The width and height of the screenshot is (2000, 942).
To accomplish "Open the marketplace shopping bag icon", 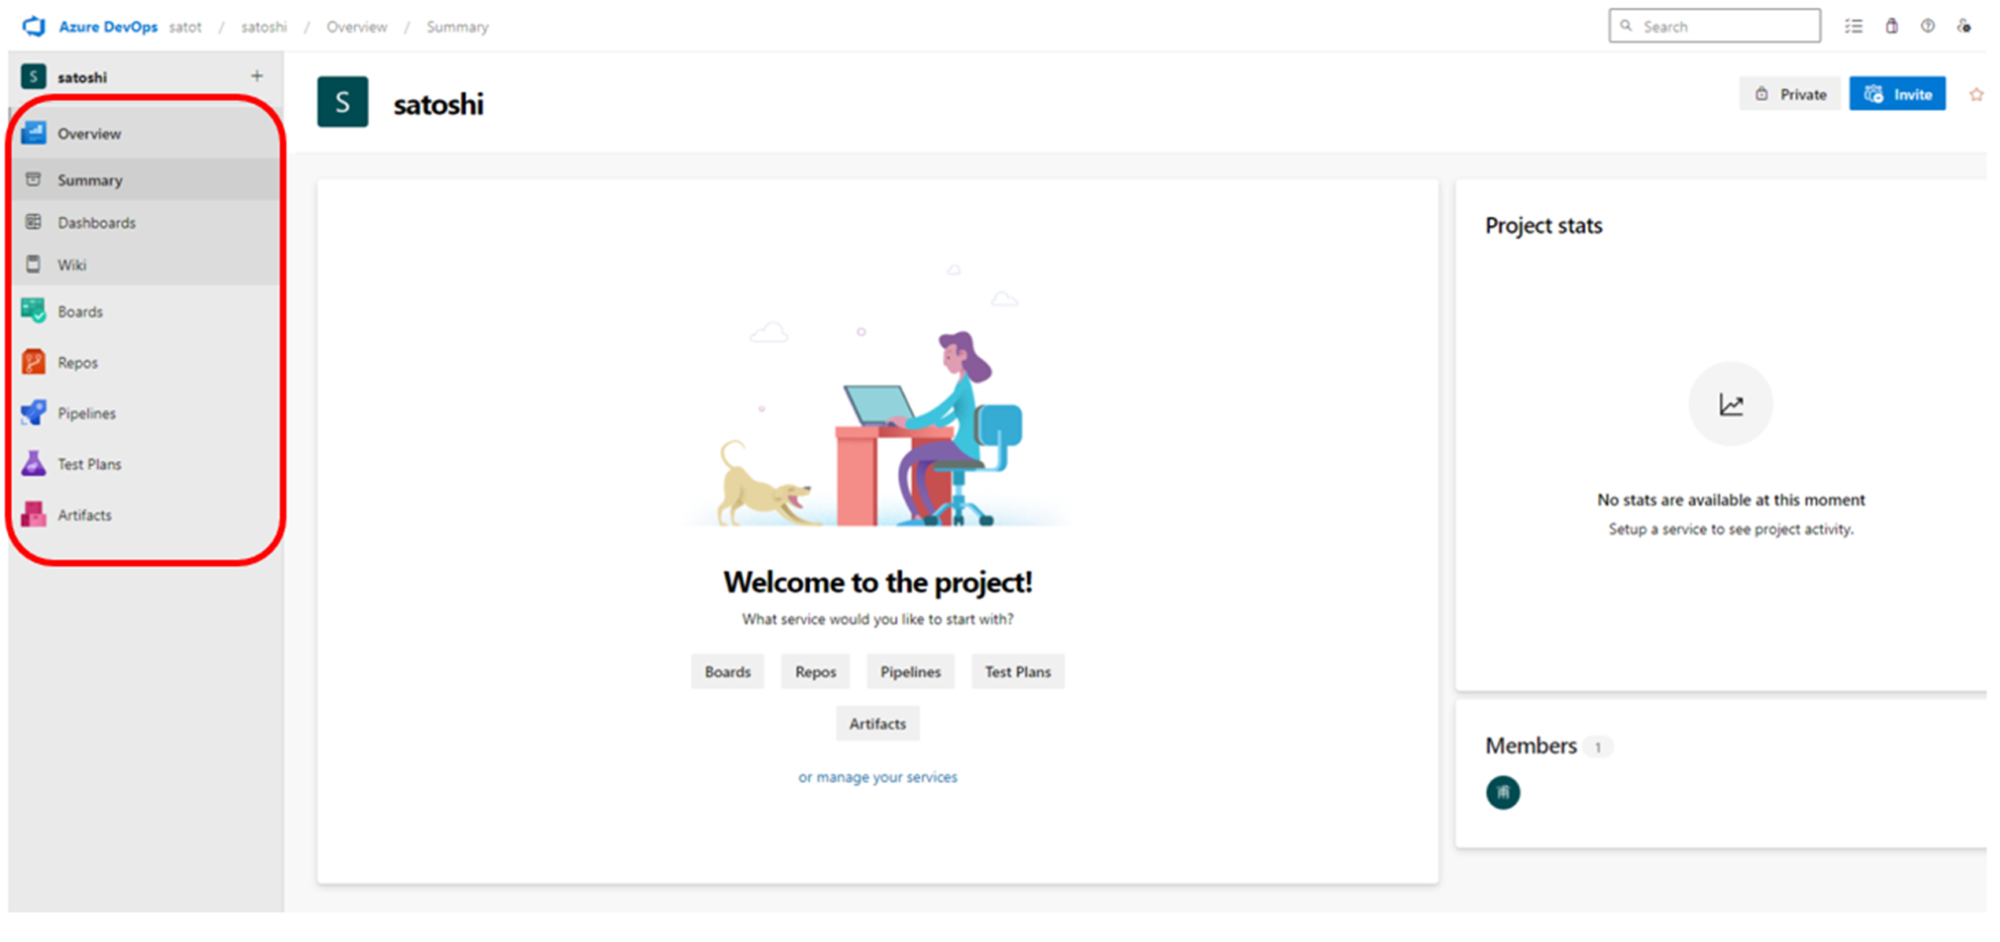I will tap(1891, 26).
